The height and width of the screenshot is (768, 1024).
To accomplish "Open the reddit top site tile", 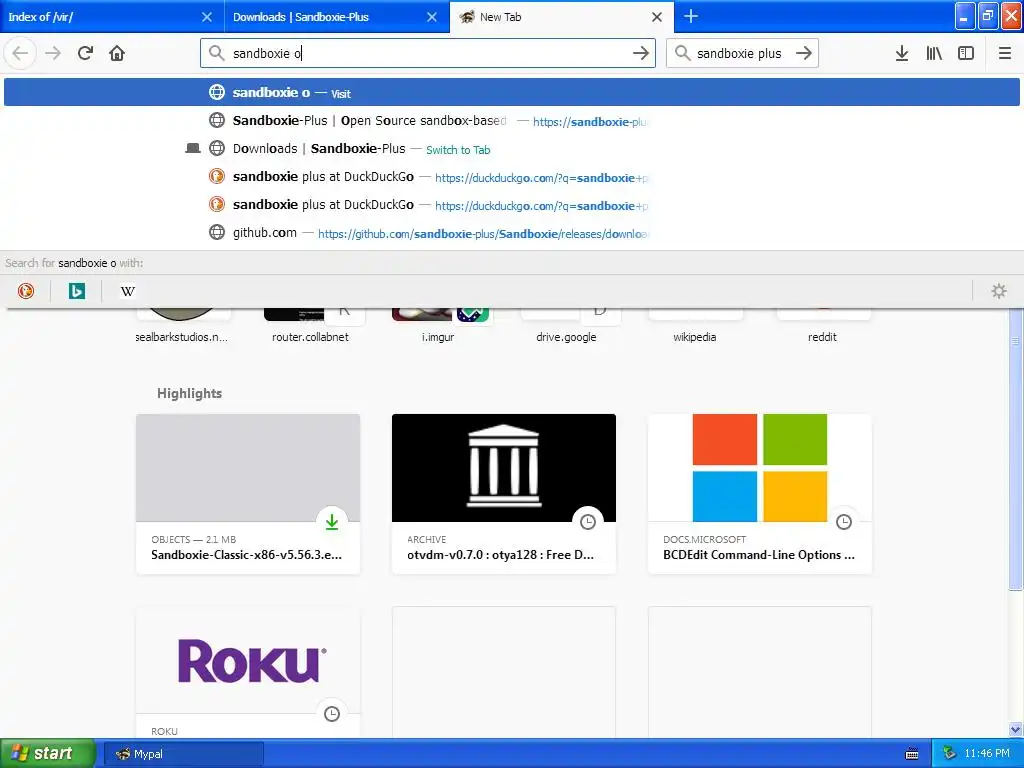I will (x=822, y=325).
